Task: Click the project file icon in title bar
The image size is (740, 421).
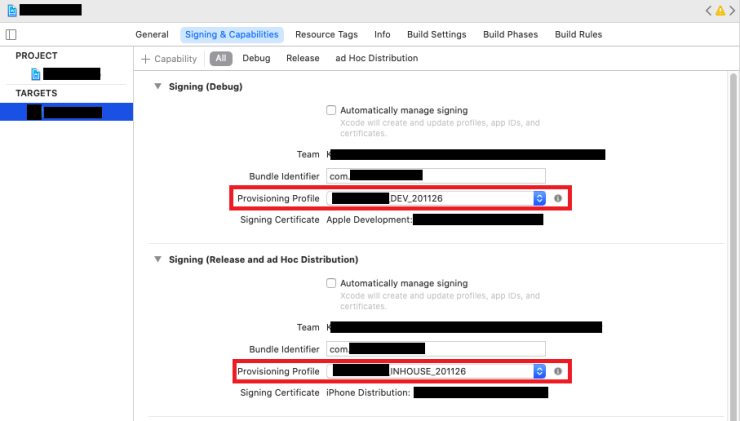Action: click(10, 10)
